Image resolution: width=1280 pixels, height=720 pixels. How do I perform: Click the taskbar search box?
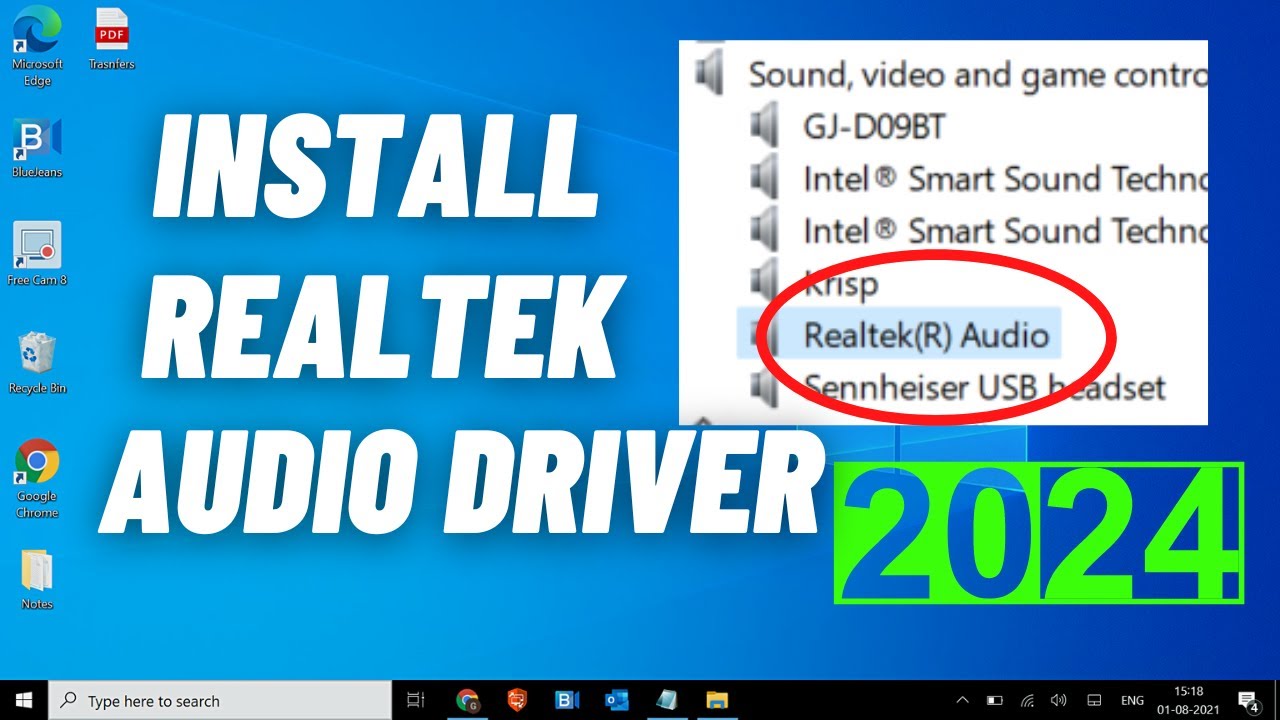pyautogui.click(x=220, y=700)
